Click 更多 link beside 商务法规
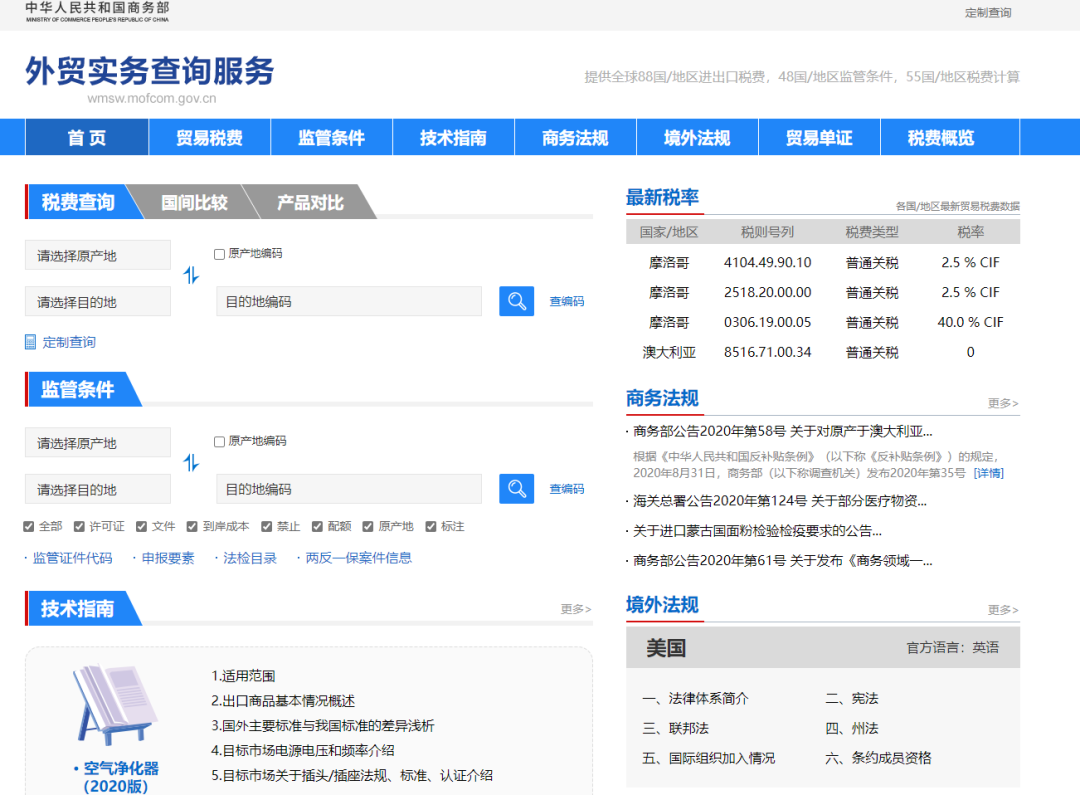 point(1002,403)
